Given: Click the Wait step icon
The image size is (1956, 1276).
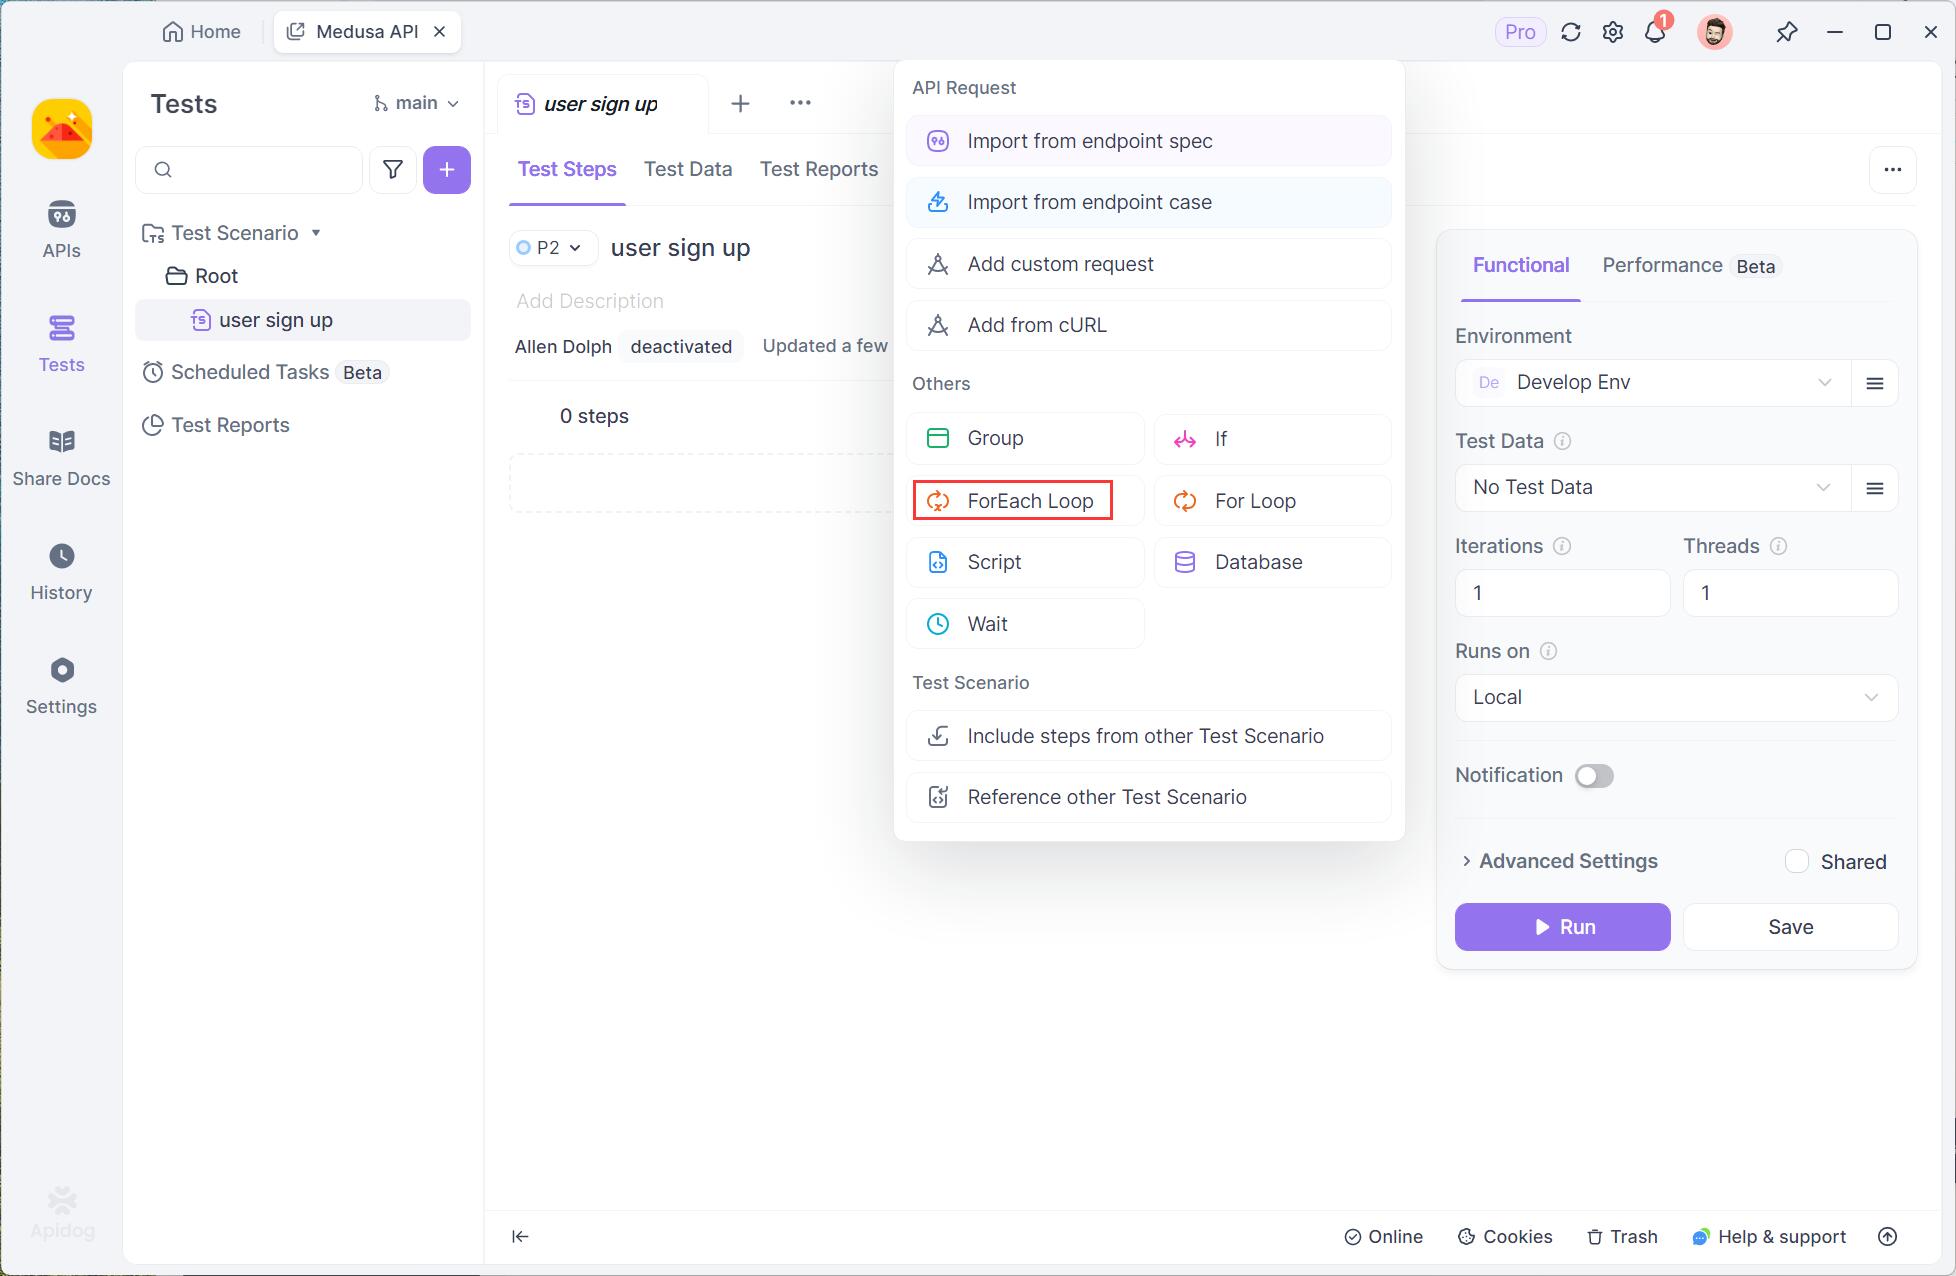Looking at the screenshot, I should coord(937,623).
